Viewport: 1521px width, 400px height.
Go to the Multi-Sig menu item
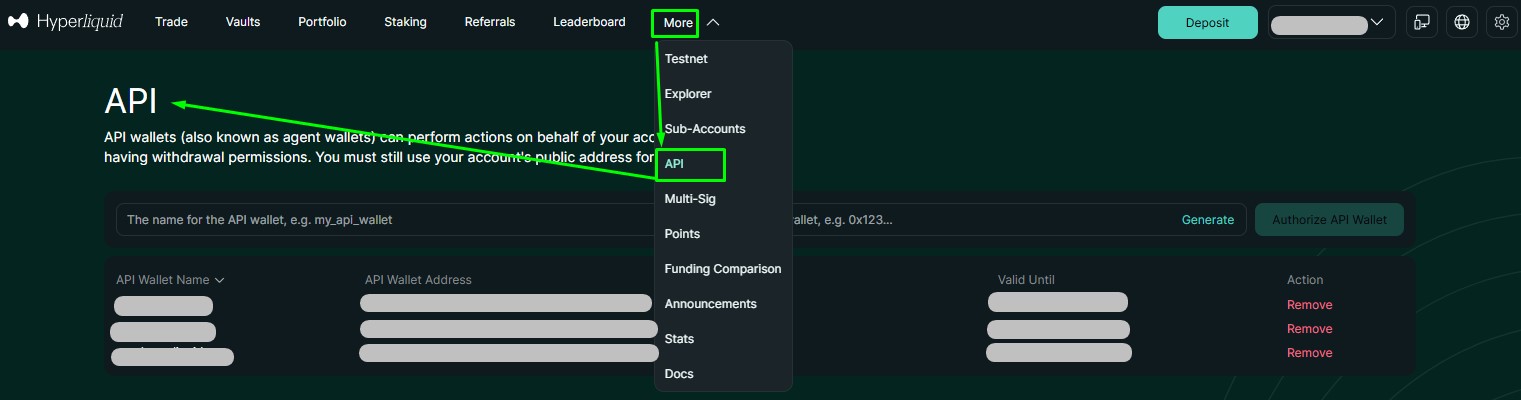[x=690, y=199]
